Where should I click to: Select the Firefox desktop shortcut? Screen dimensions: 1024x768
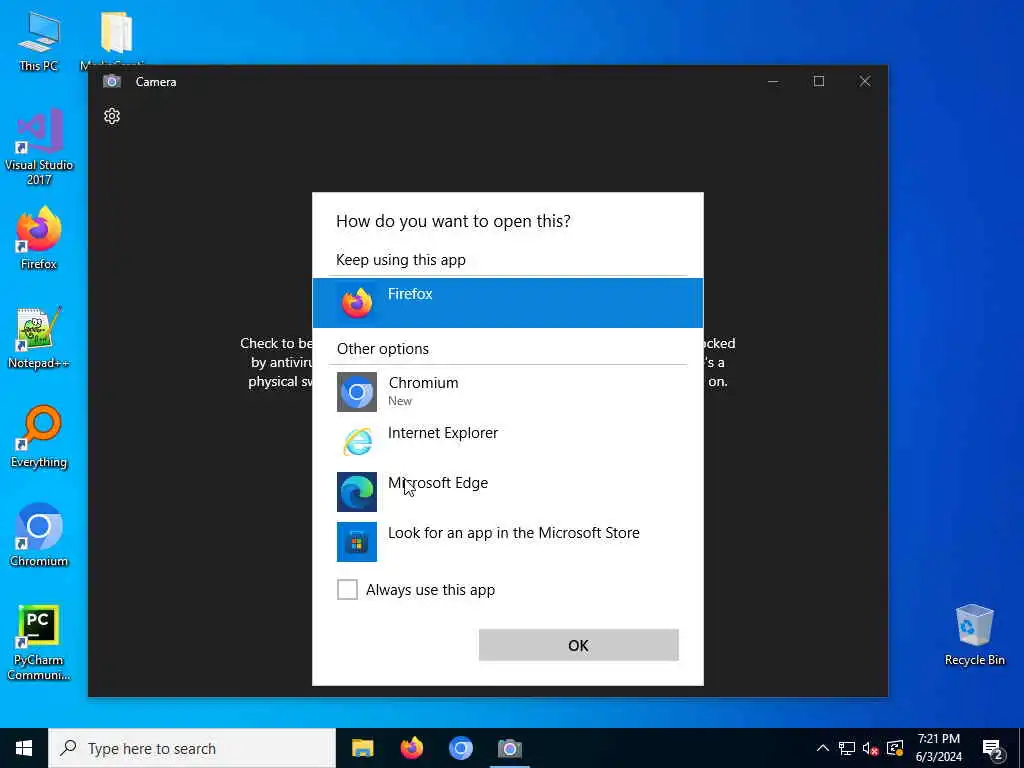click(x=39, y=238)
